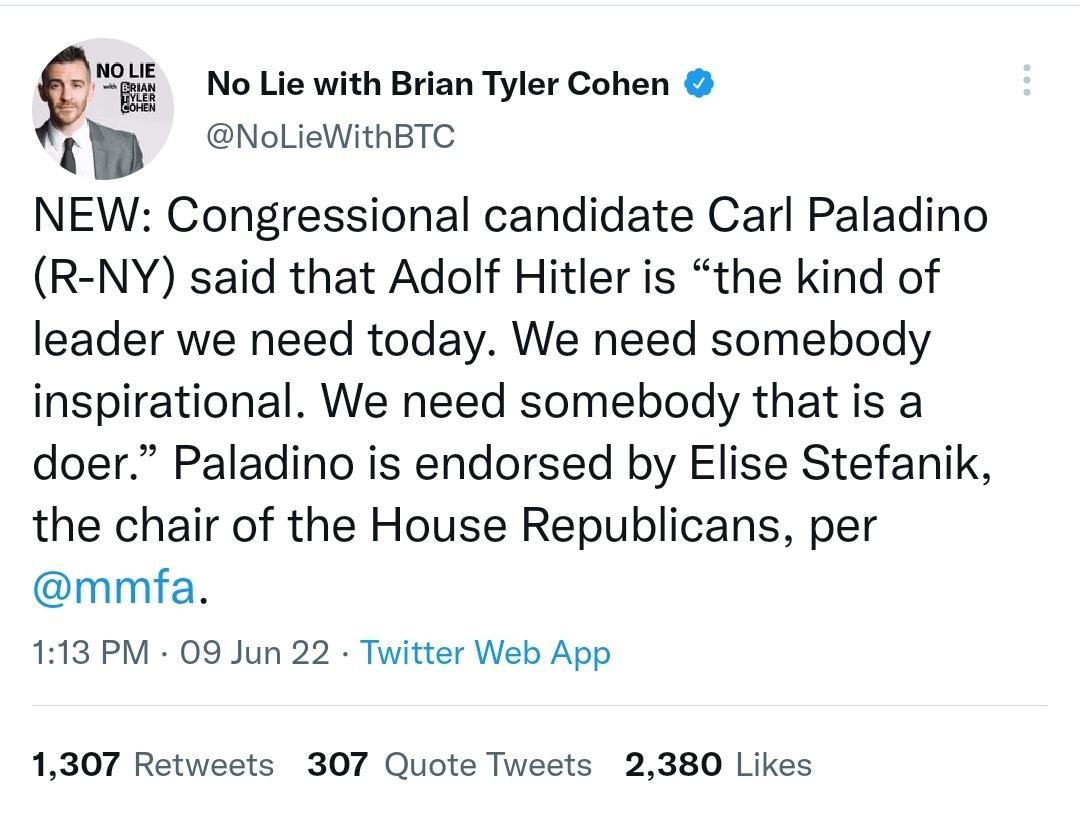Screen dimensions: 1080x814
Task: Click the verified blue checkmark badge
Action: coord(698,84)
